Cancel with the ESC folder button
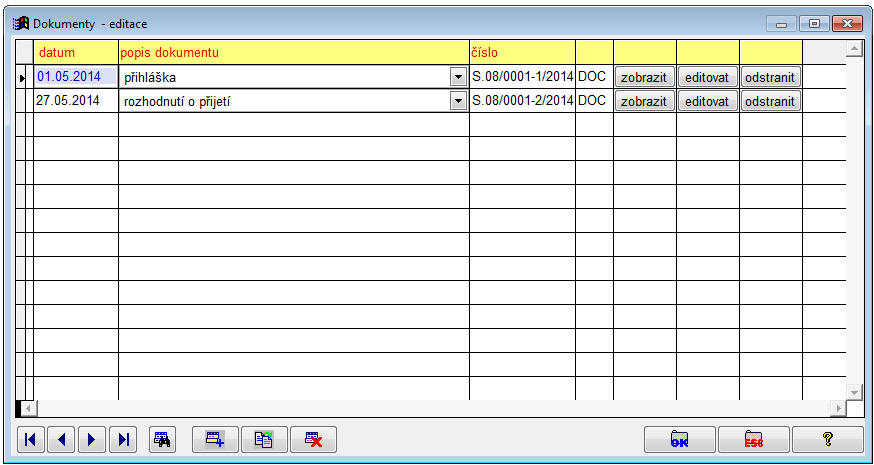The image size is (874, 465). point(753,440)
